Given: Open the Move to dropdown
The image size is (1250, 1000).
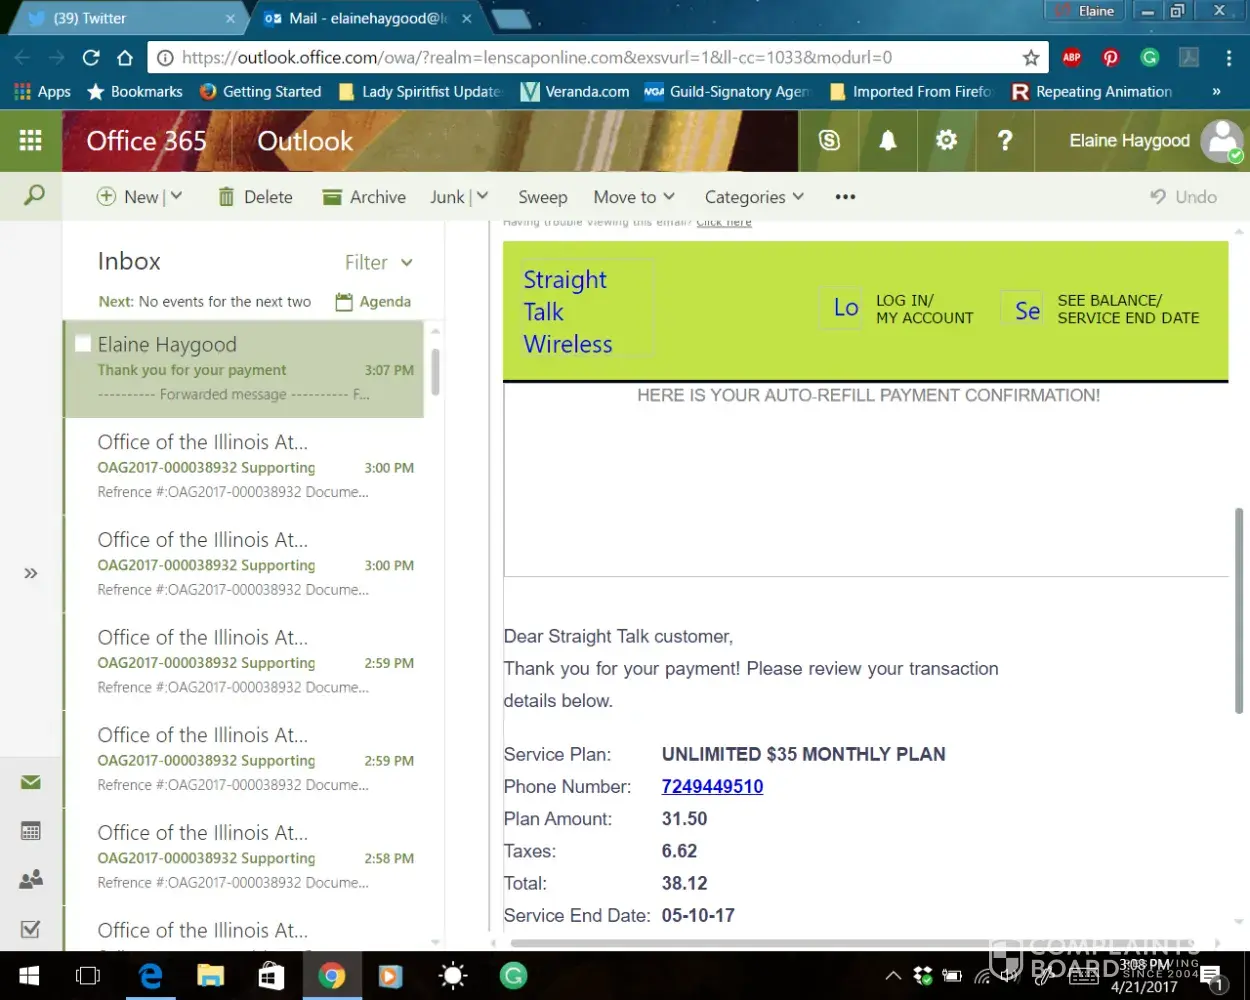Looking at the screenshot, I should pyautogui.click(x=634, y=197).
